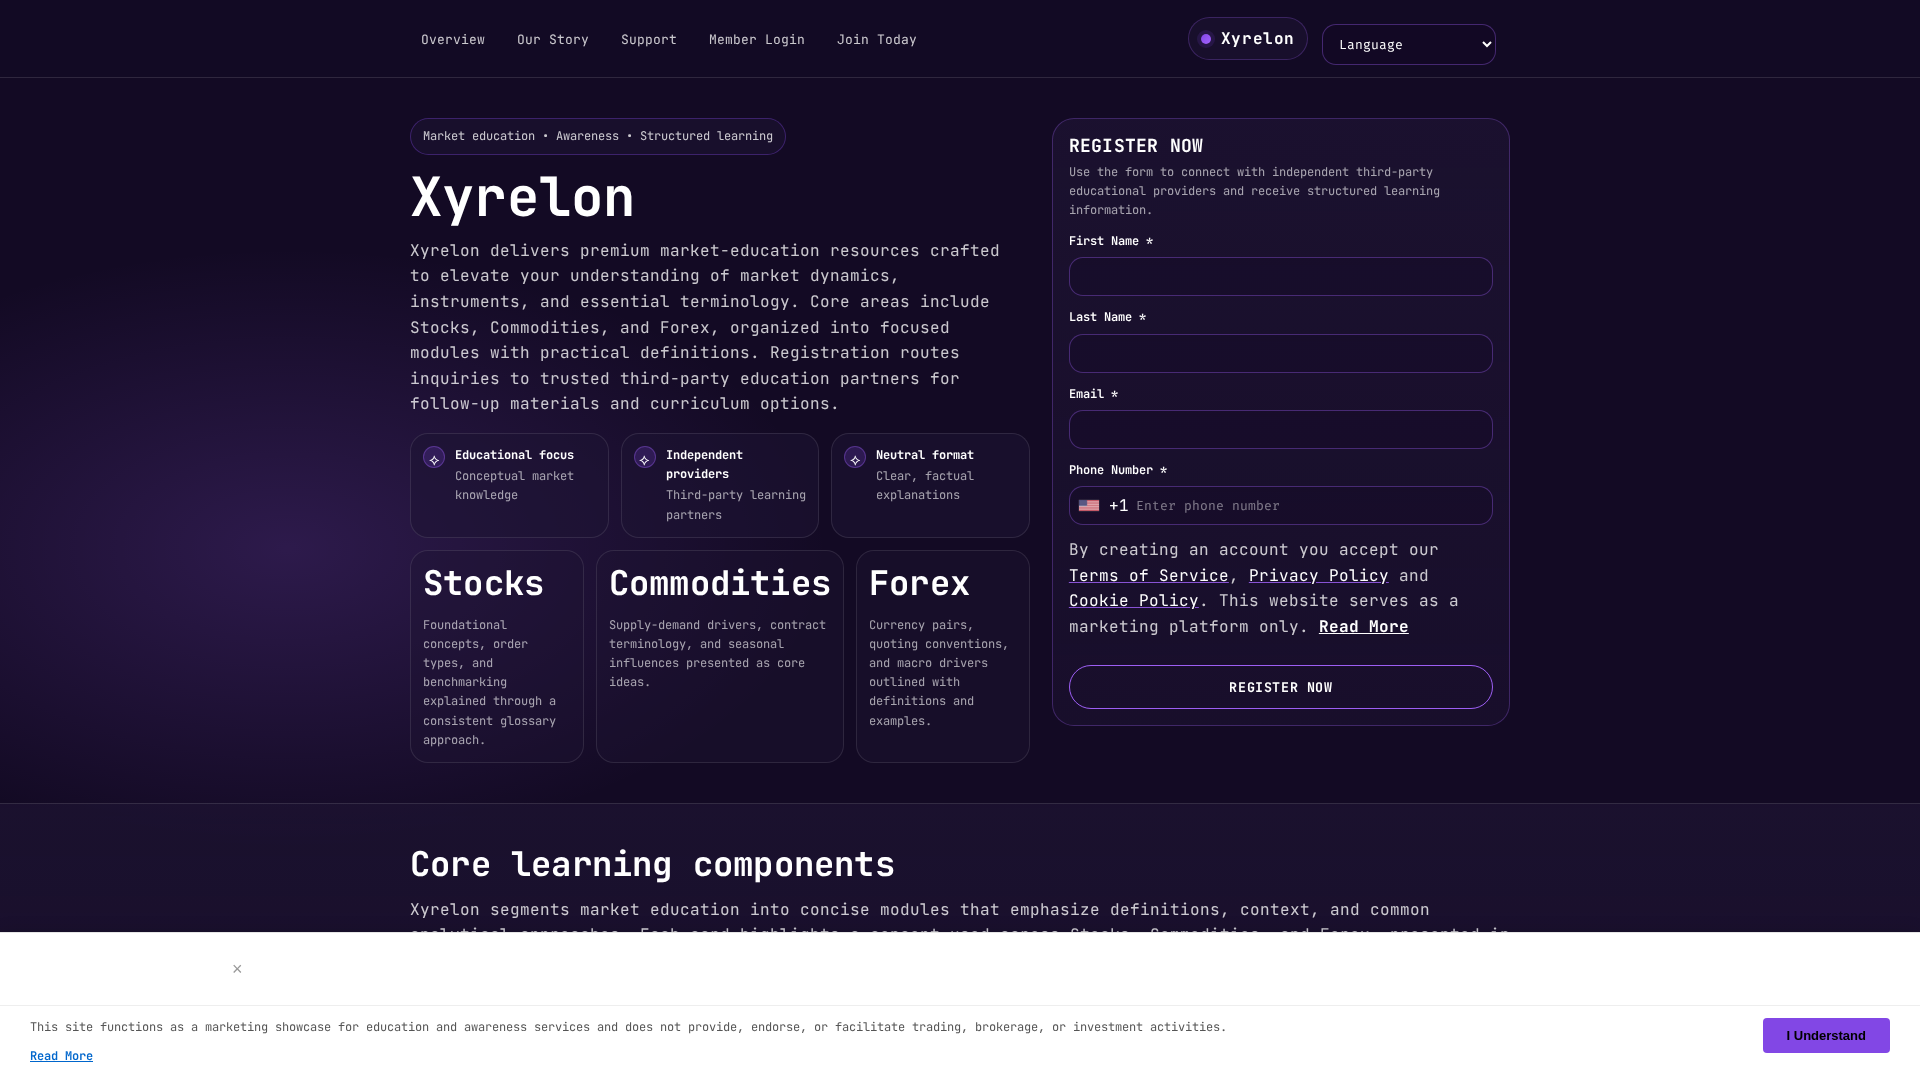Click the REGISTER NOW form heading
Viewport: 1920px width, 1080px height.
pyautogui.click(x=1136, y=146)
